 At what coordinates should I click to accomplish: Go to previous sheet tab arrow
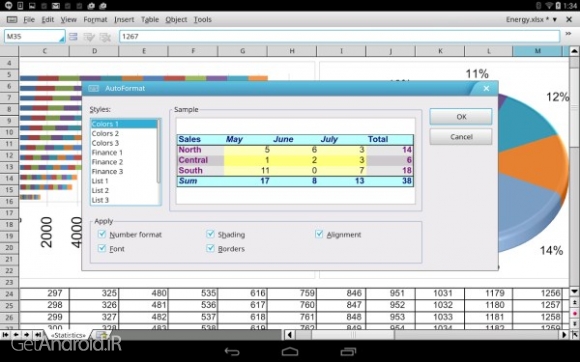pos(16,335)
